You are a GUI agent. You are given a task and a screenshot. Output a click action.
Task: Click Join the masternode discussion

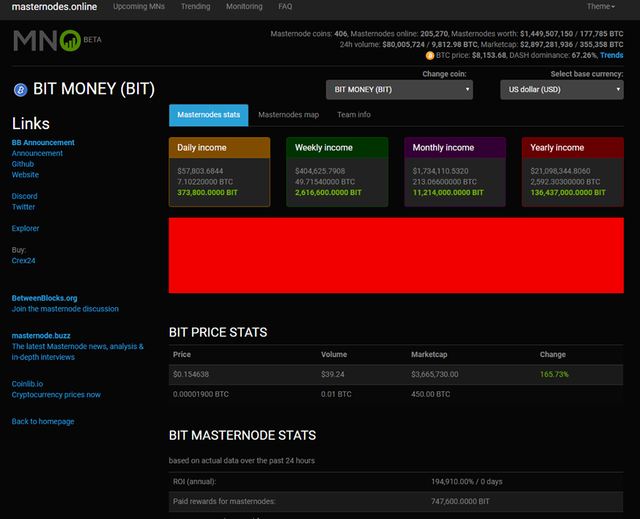click(x=65, y=309)
